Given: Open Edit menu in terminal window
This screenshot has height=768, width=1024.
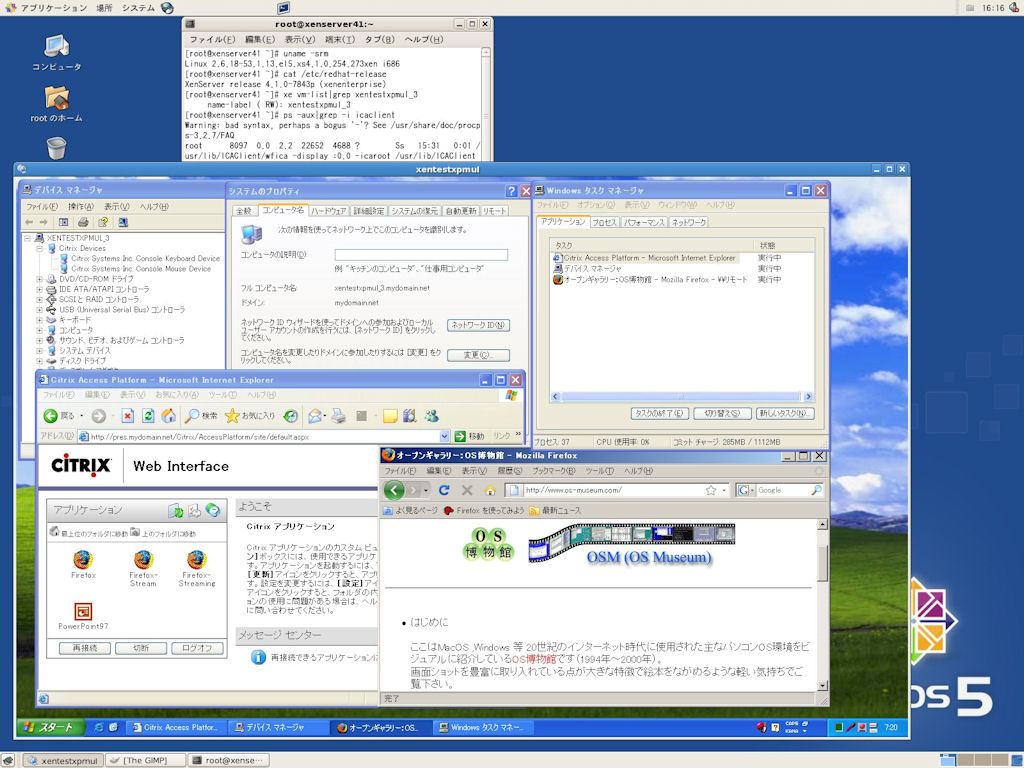Looking at the screenshot, I should (x=260, y=39).
